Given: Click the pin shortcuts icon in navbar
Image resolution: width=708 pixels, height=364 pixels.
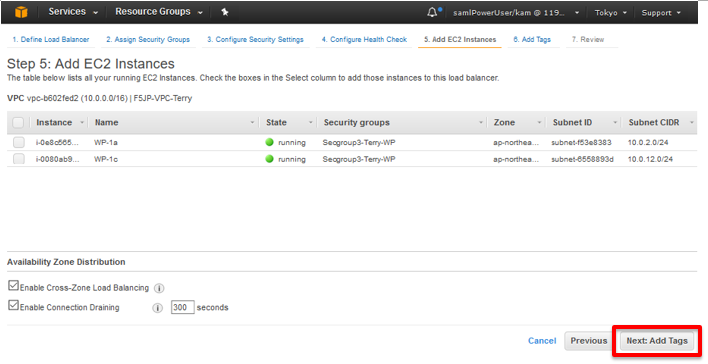Looking at the screenshot, I should coord(224,12).
